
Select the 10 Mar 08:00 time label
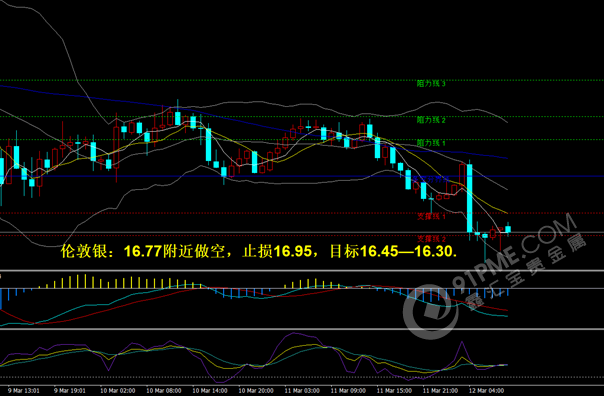(x=164, y=391)
